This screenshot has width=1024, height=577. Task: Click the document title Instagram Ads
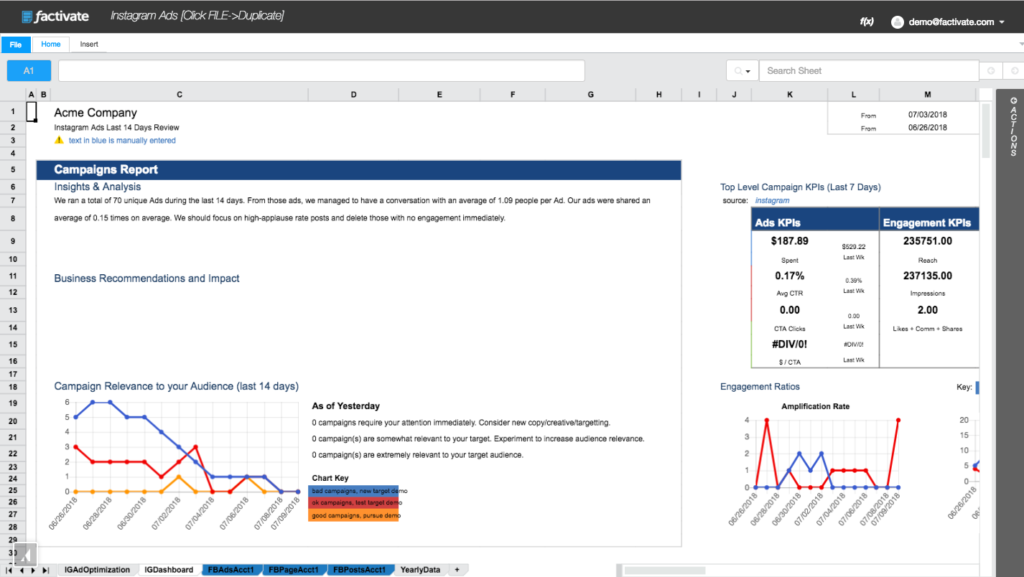(x=197, y=16)
